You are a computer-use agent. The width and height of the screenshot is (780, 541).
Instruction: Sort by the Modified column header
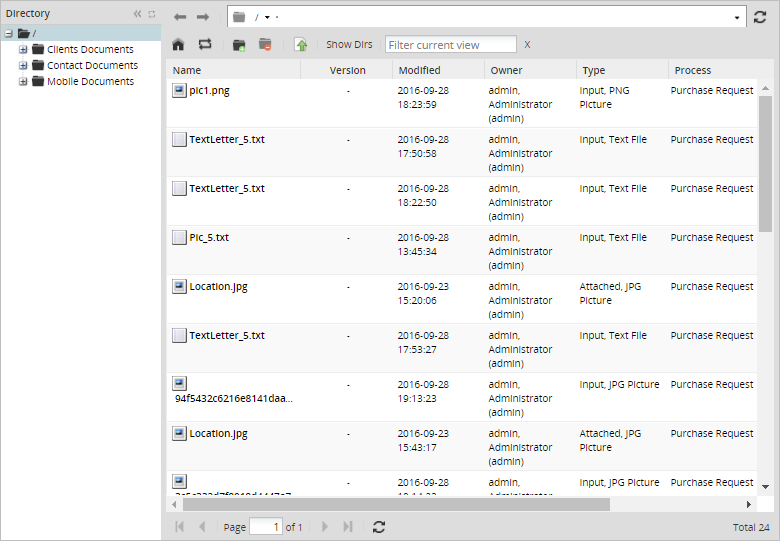pyautogui.click(x=419, y=70)
